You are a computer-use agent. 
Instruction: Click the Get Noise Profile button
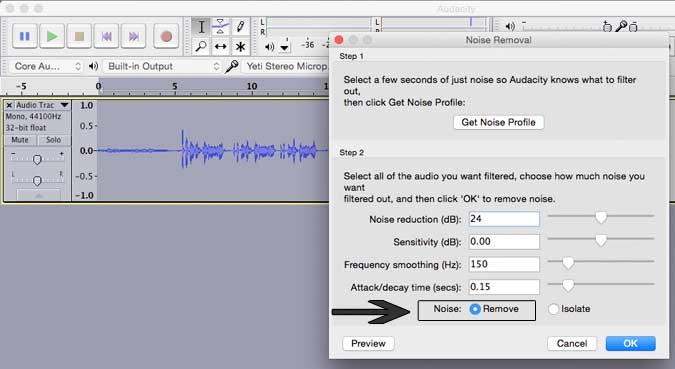(x=499, y=122)
